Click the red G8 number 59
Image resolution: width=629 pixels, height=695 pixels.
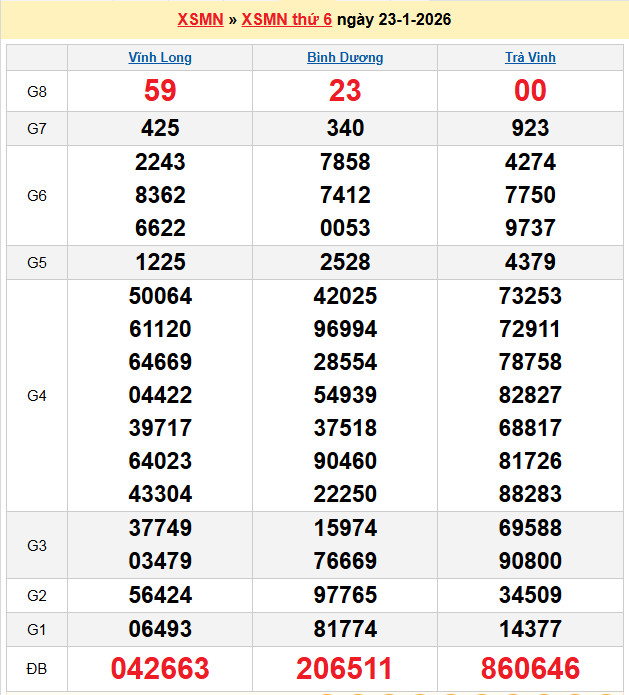160,91
